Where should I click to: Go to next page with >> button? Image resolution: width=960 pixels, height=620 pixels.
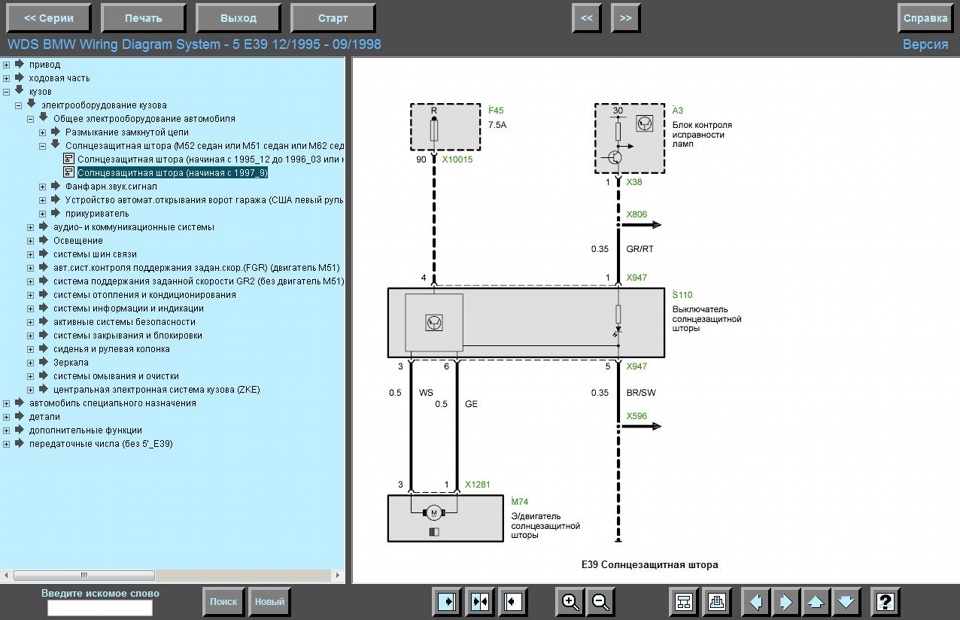pos(625,18)
